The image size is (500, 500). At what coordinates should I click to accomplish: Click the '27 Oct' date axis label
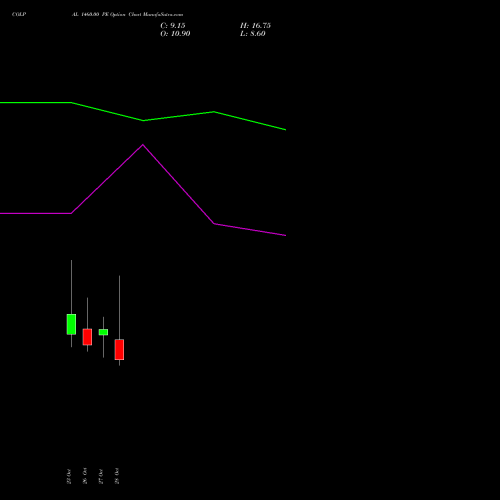(101, 476)
